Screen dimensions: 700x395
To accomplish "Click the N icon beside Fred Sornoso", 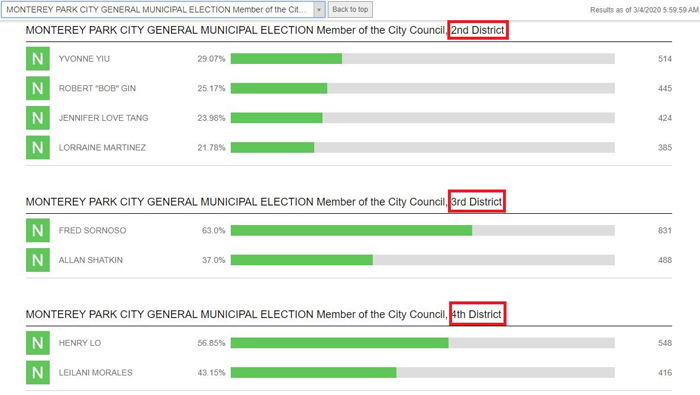I will pos(38,230).
